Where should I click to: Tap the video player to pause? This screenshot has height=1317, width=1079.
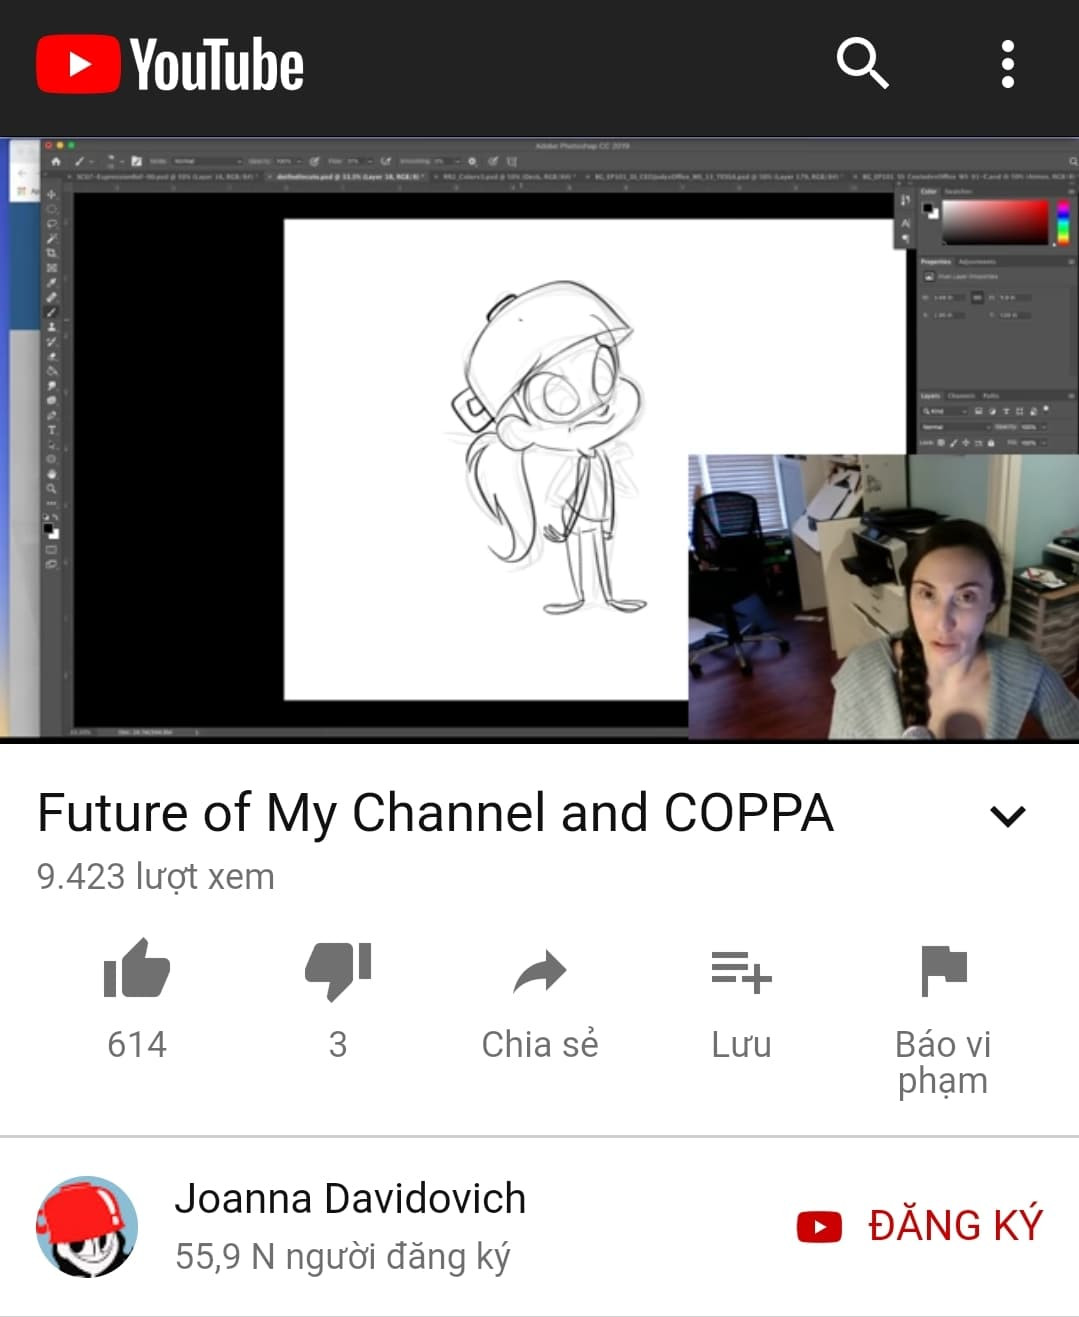[x=540, y=440]
